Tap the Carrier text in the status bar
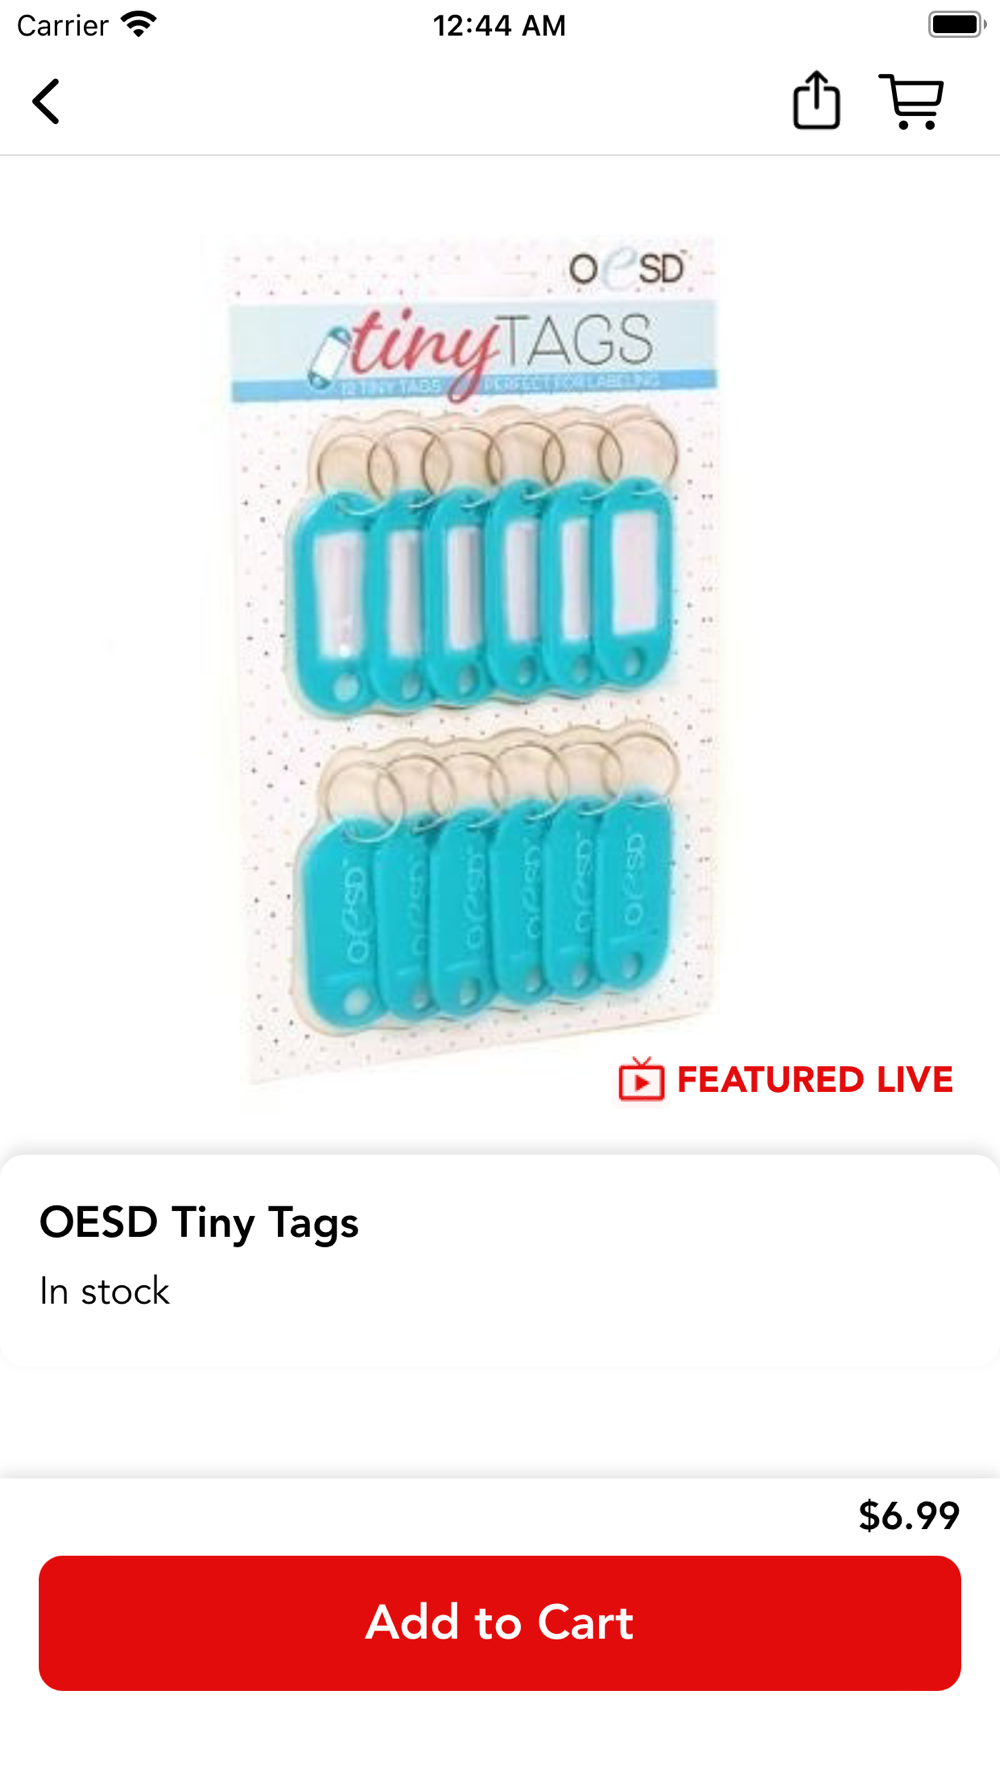 pos(62,25)
